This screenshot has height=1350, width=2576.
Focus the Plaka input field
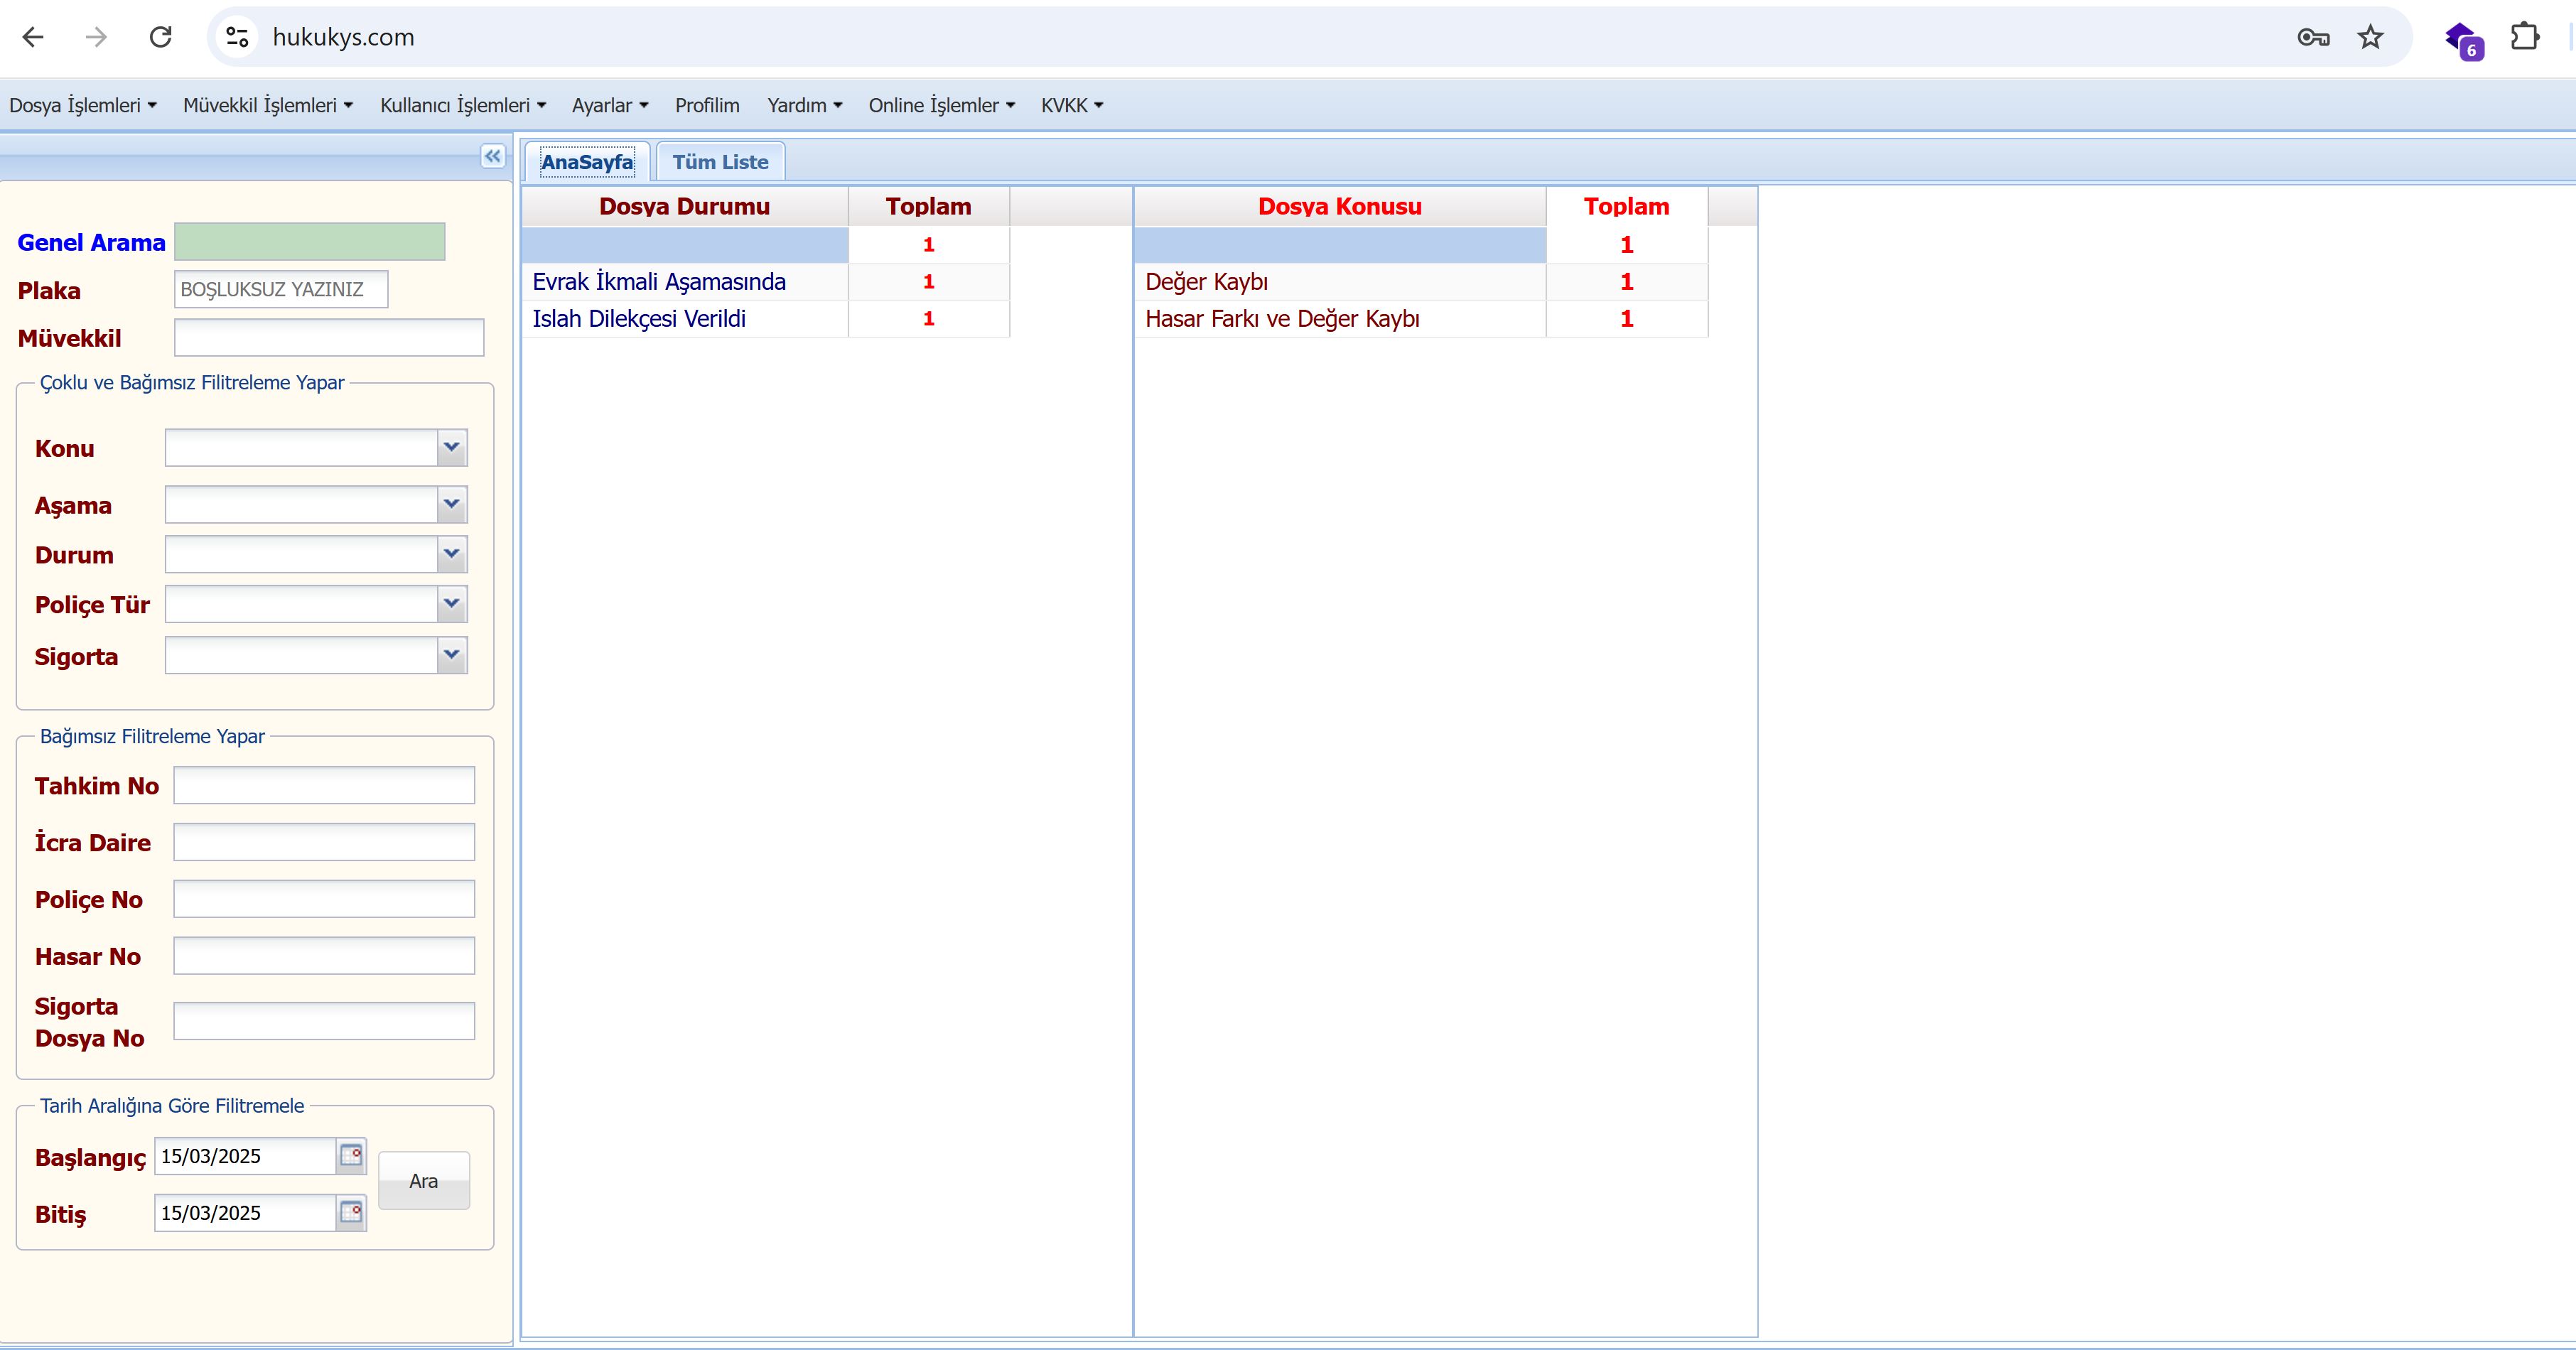point(281,289)
